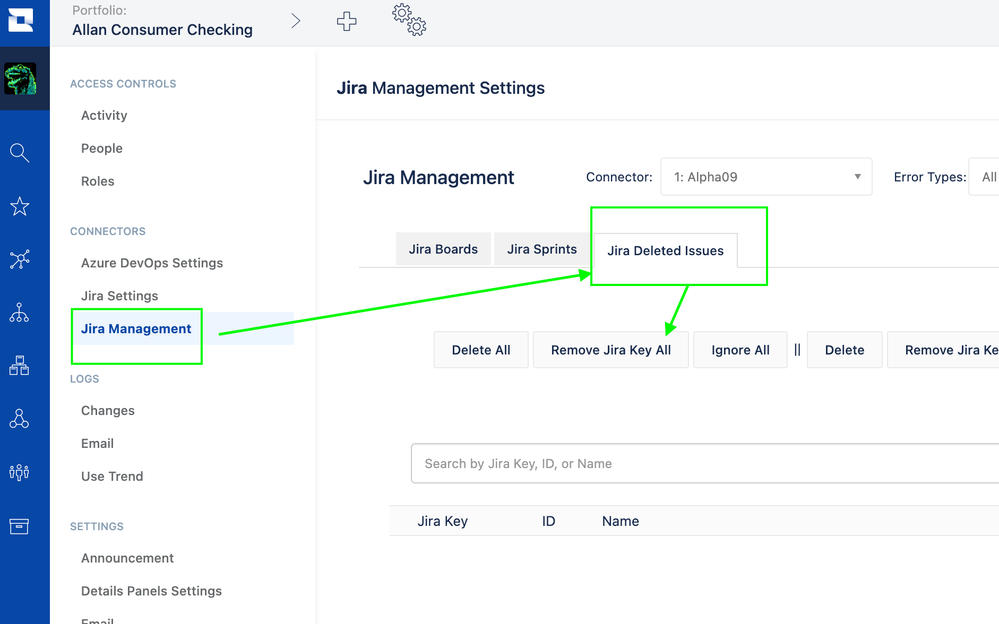Open the archive box icon in sidebar
This screenshot has width=999, height=624.
click(19, 526)
